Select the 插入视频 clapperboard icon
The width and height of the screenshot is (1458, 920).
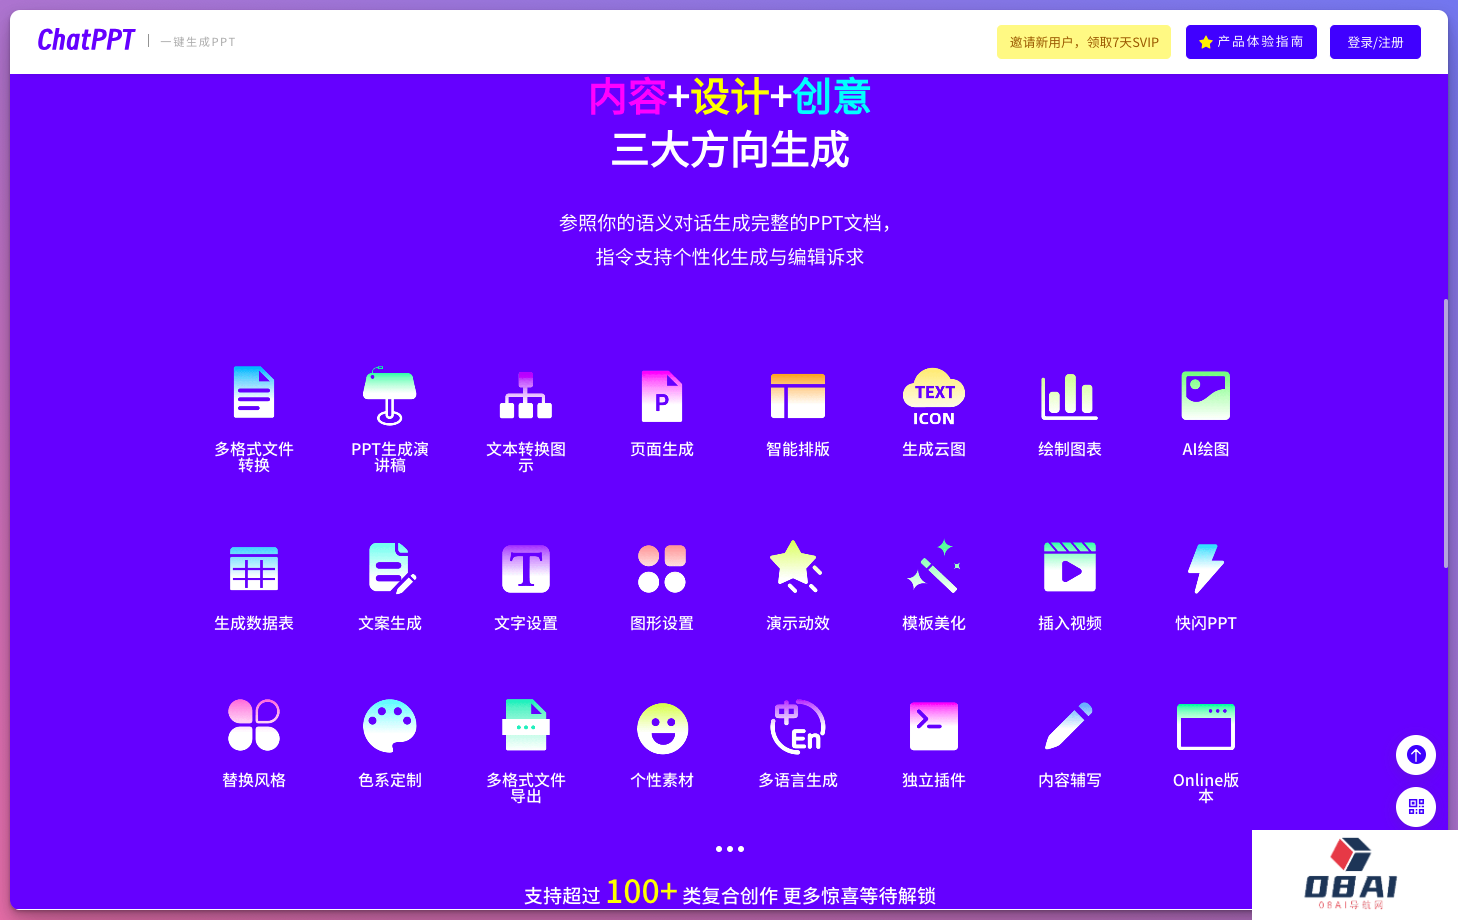(1070, 567)
